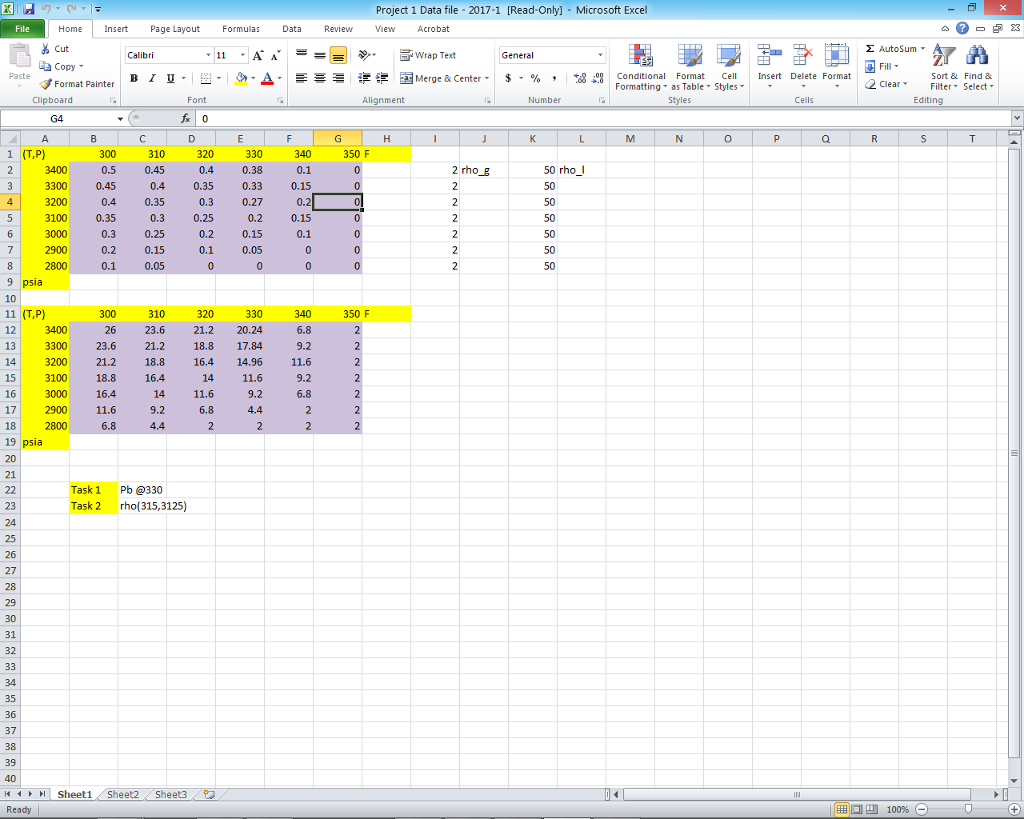Open the Number Format dropdown showing General
The width and height of the screenshot is (1024, 819).
coord(601,55)
